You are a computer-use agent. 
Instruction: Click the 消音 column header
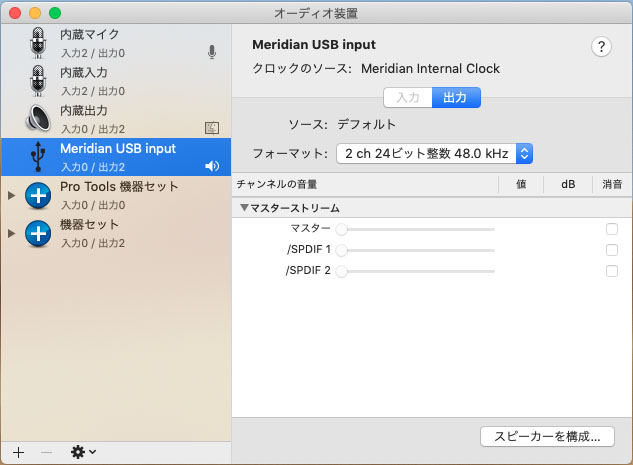(612, 184)
